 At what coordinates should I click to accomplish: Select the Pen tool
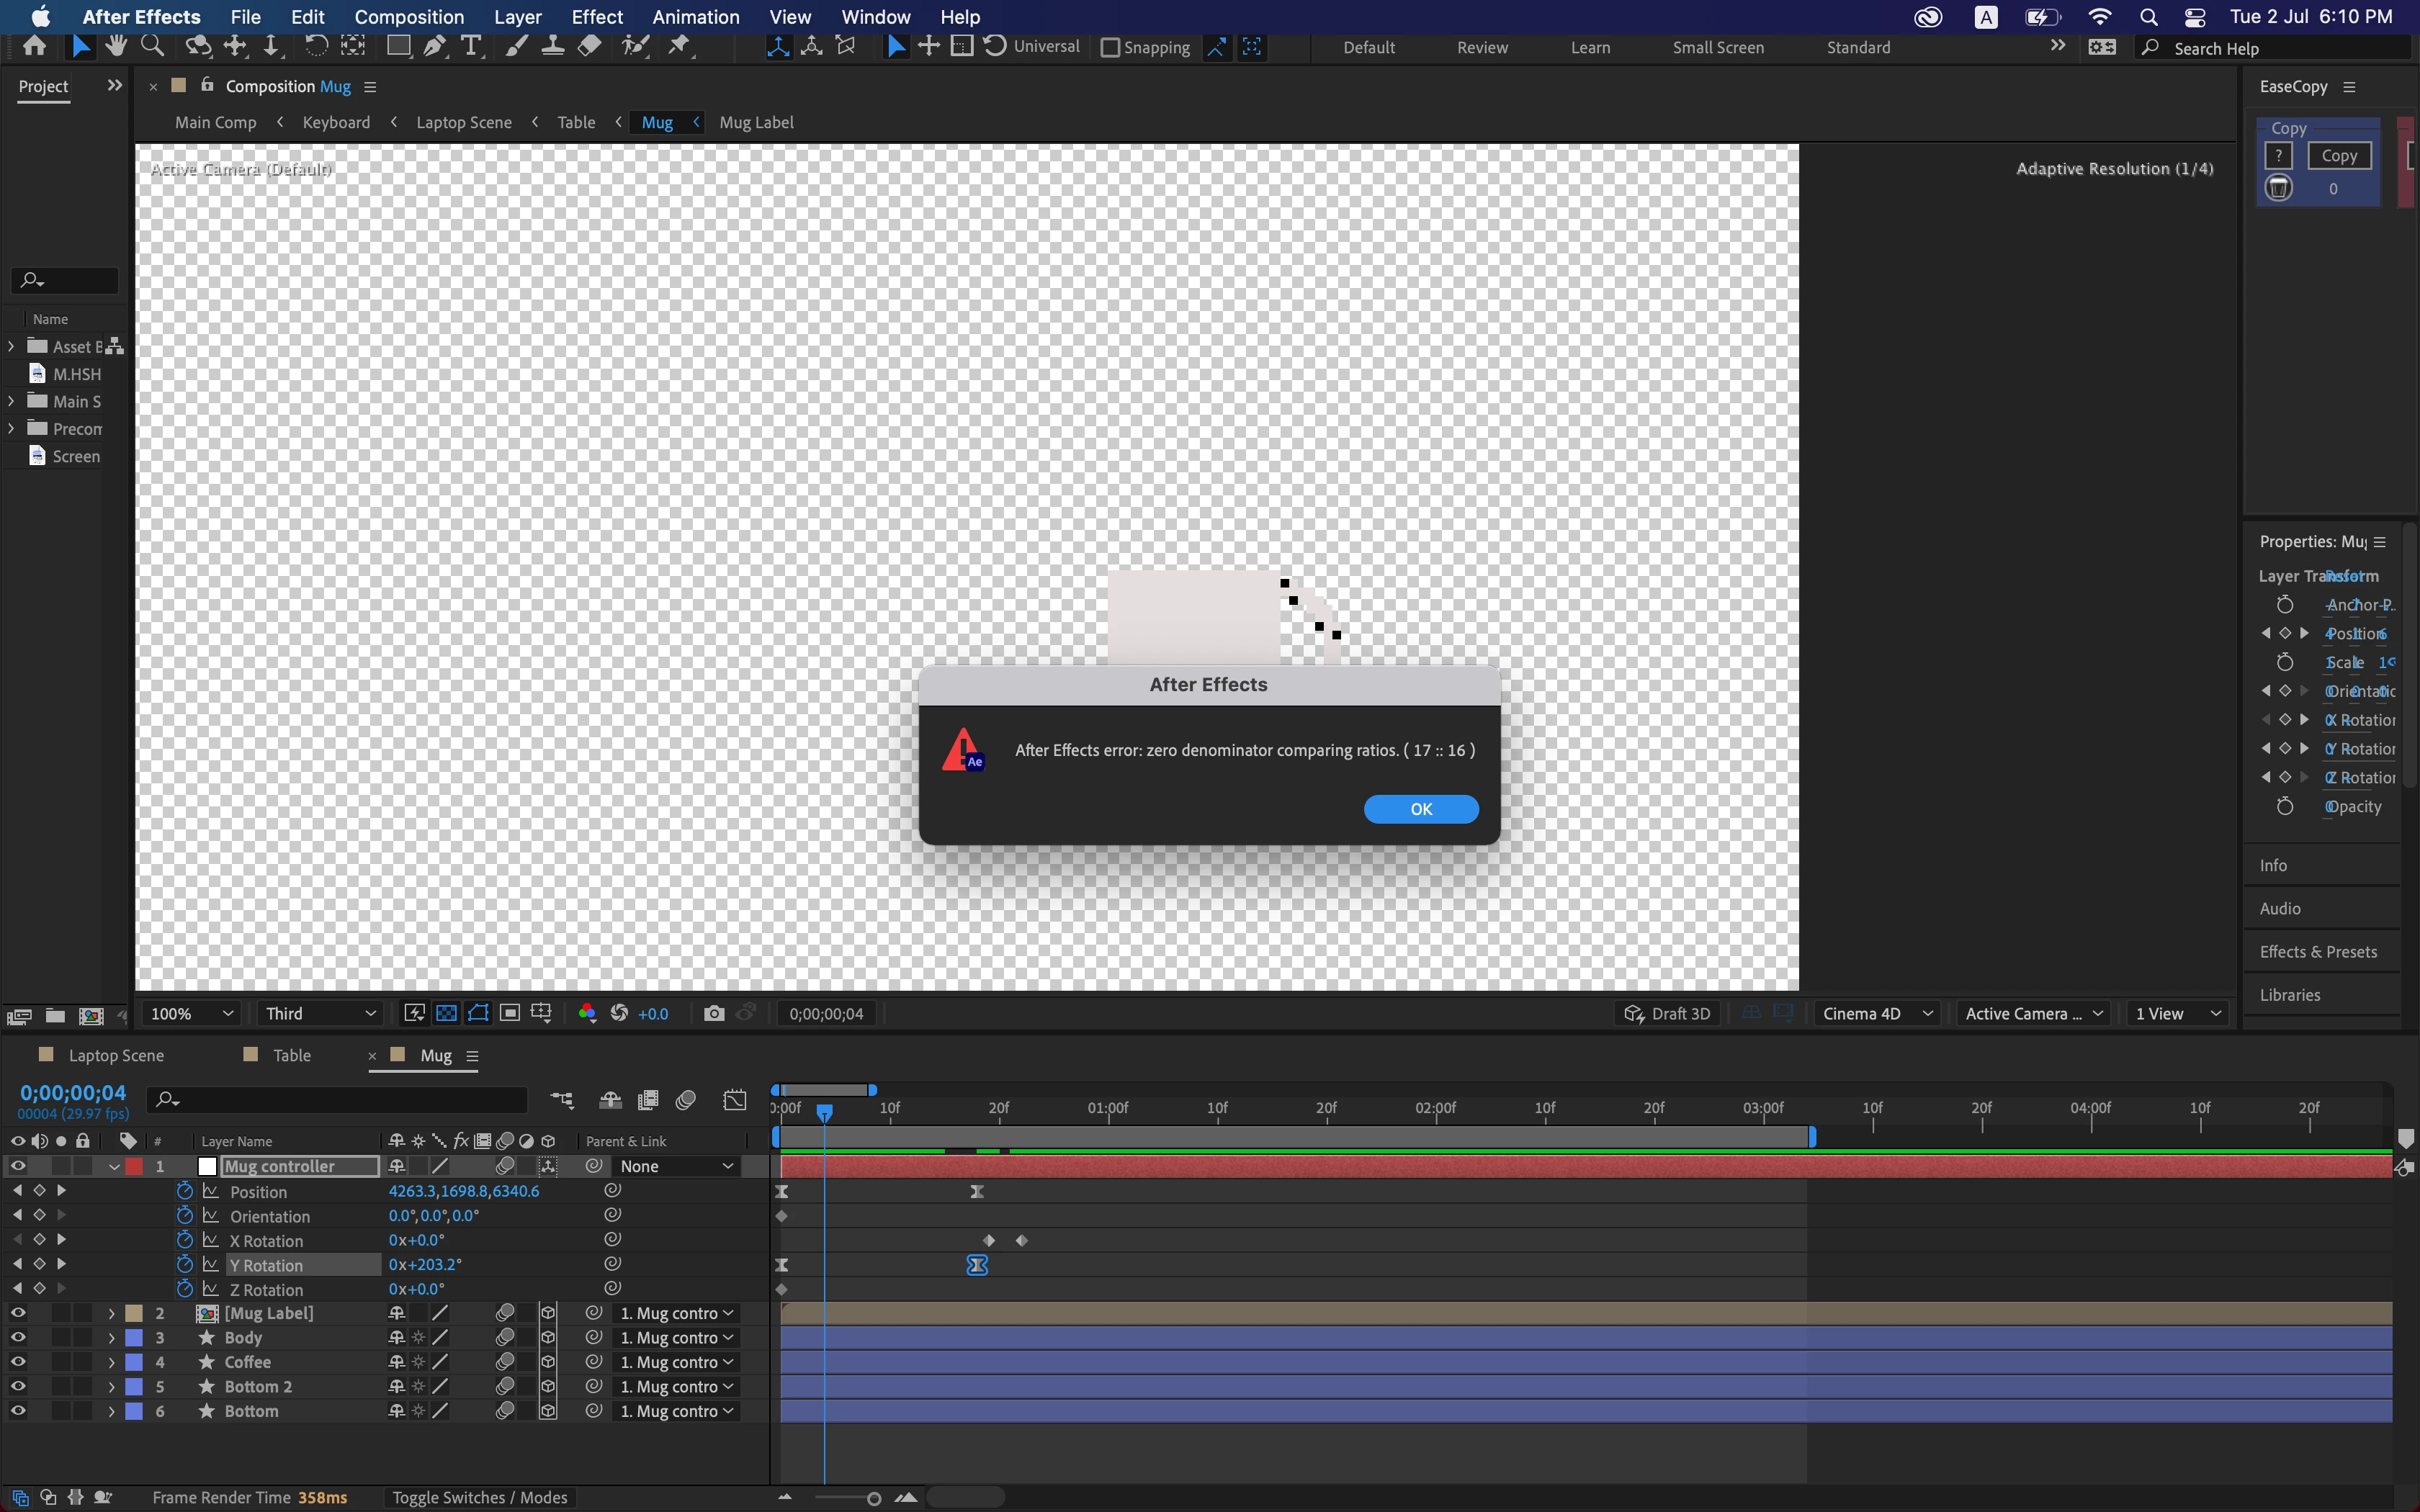click(x=434, y=46)
